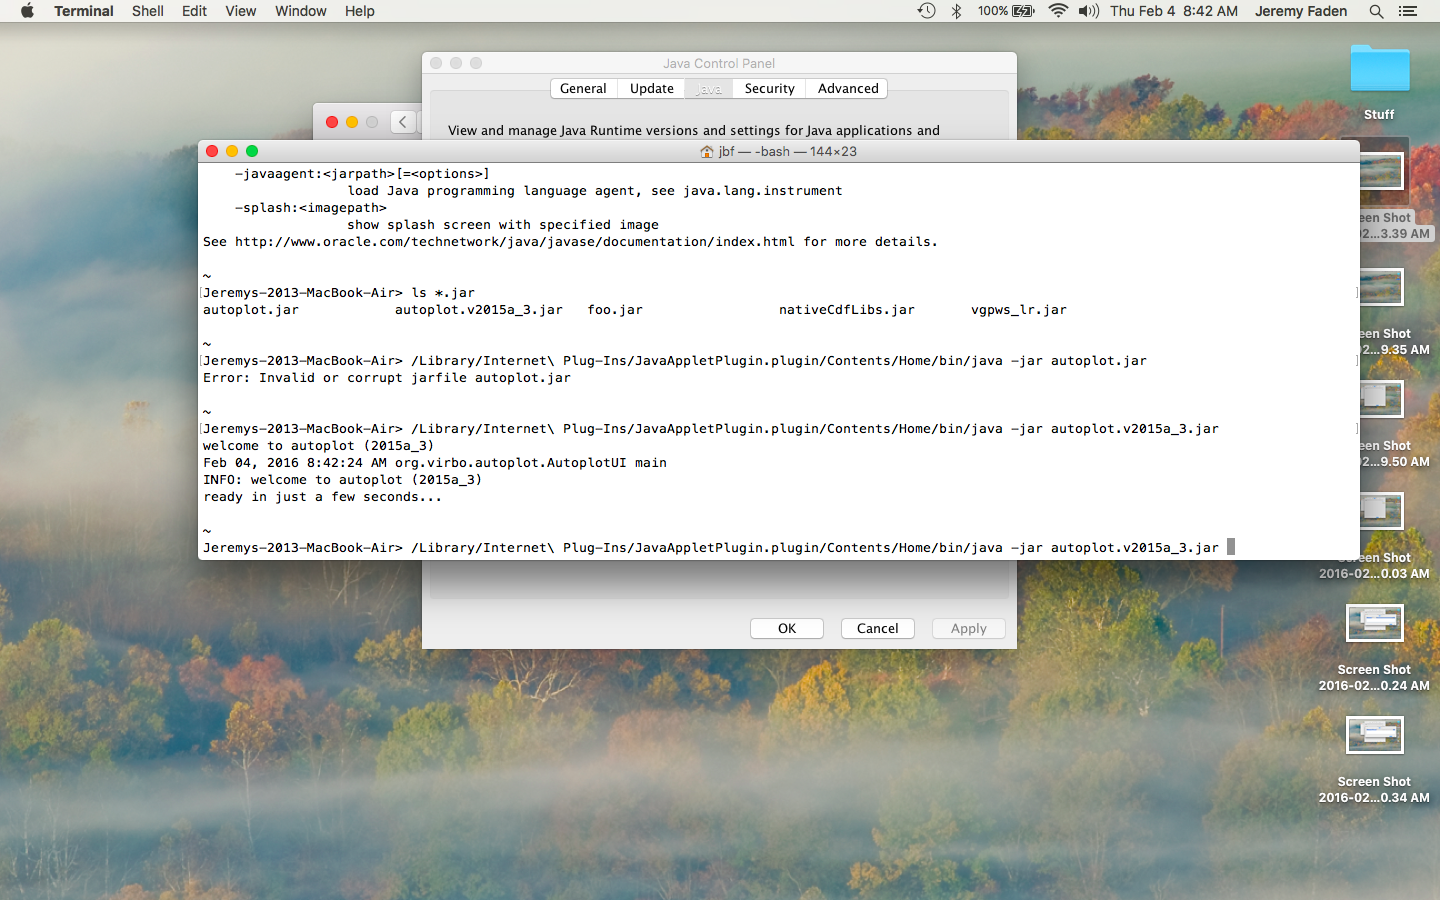This screenshot has width=1440, height=900.
Task: Select the General tab in Java Control Panel
Action: click(x=583, y=89)
